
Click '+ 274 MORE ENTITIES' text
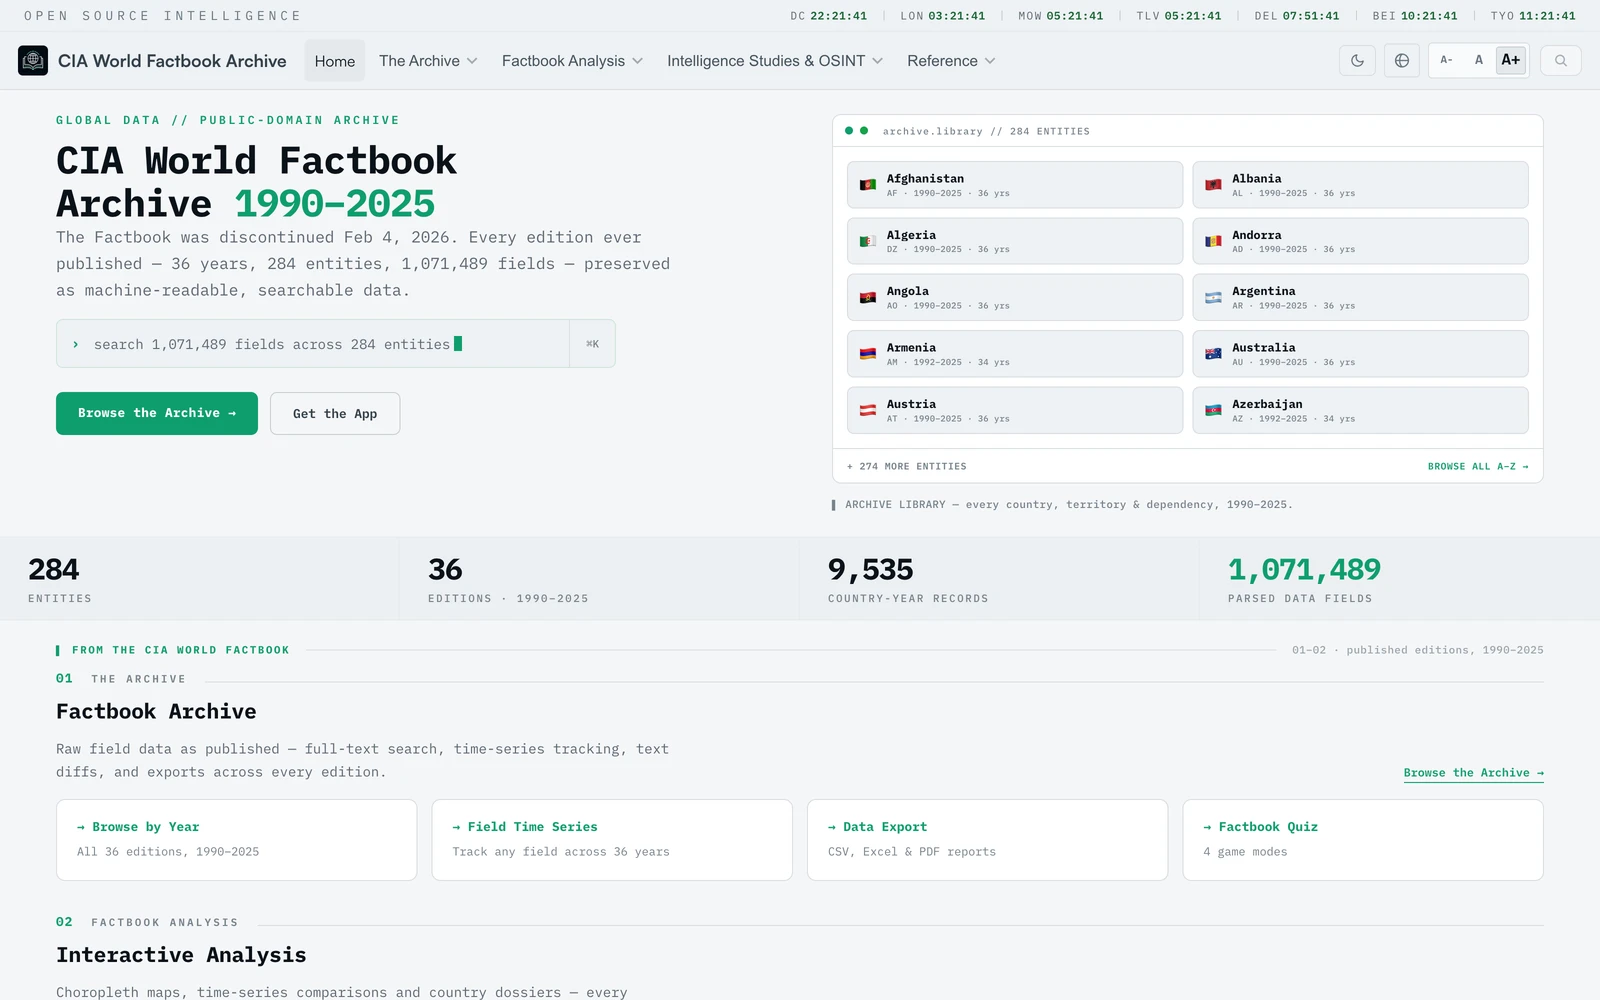(907, 467)
